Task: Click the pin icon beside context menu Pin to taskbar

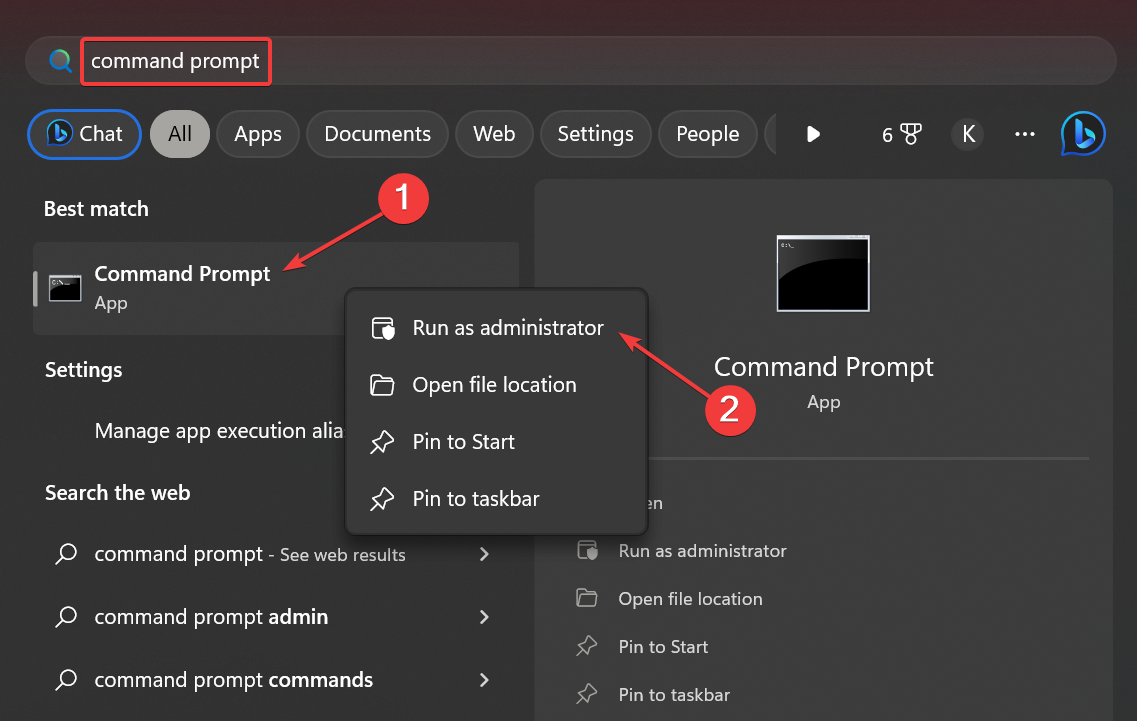Action: (382, 499)
